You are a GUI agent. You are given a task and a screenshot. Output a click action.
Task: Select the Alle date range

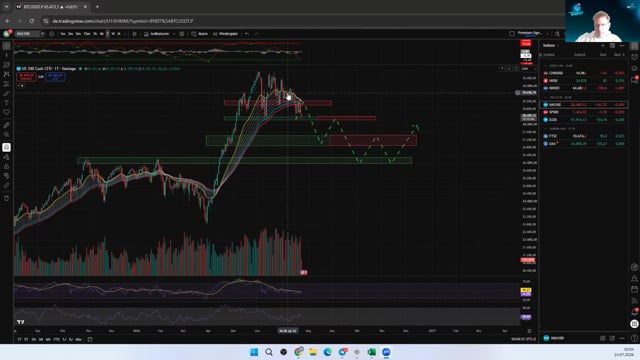(x=78, y=339)
